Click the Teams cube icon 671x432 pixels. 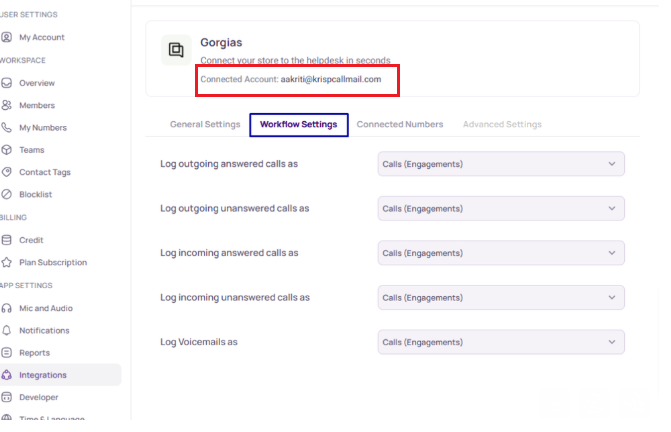coord(6,150)
